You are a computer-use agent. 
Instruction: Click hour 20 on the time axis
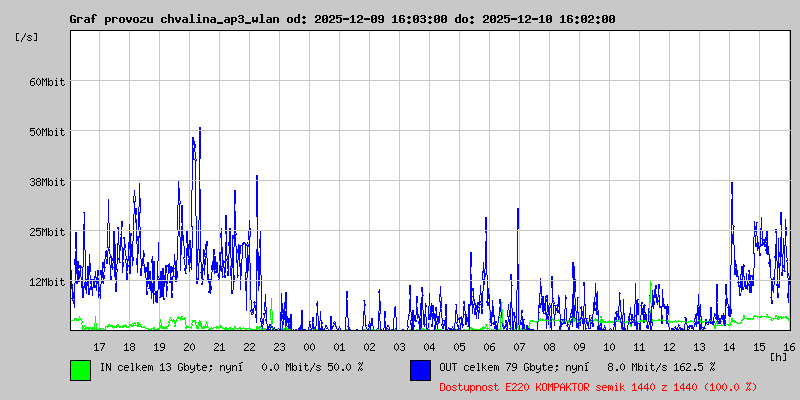(x=189, y=346)
